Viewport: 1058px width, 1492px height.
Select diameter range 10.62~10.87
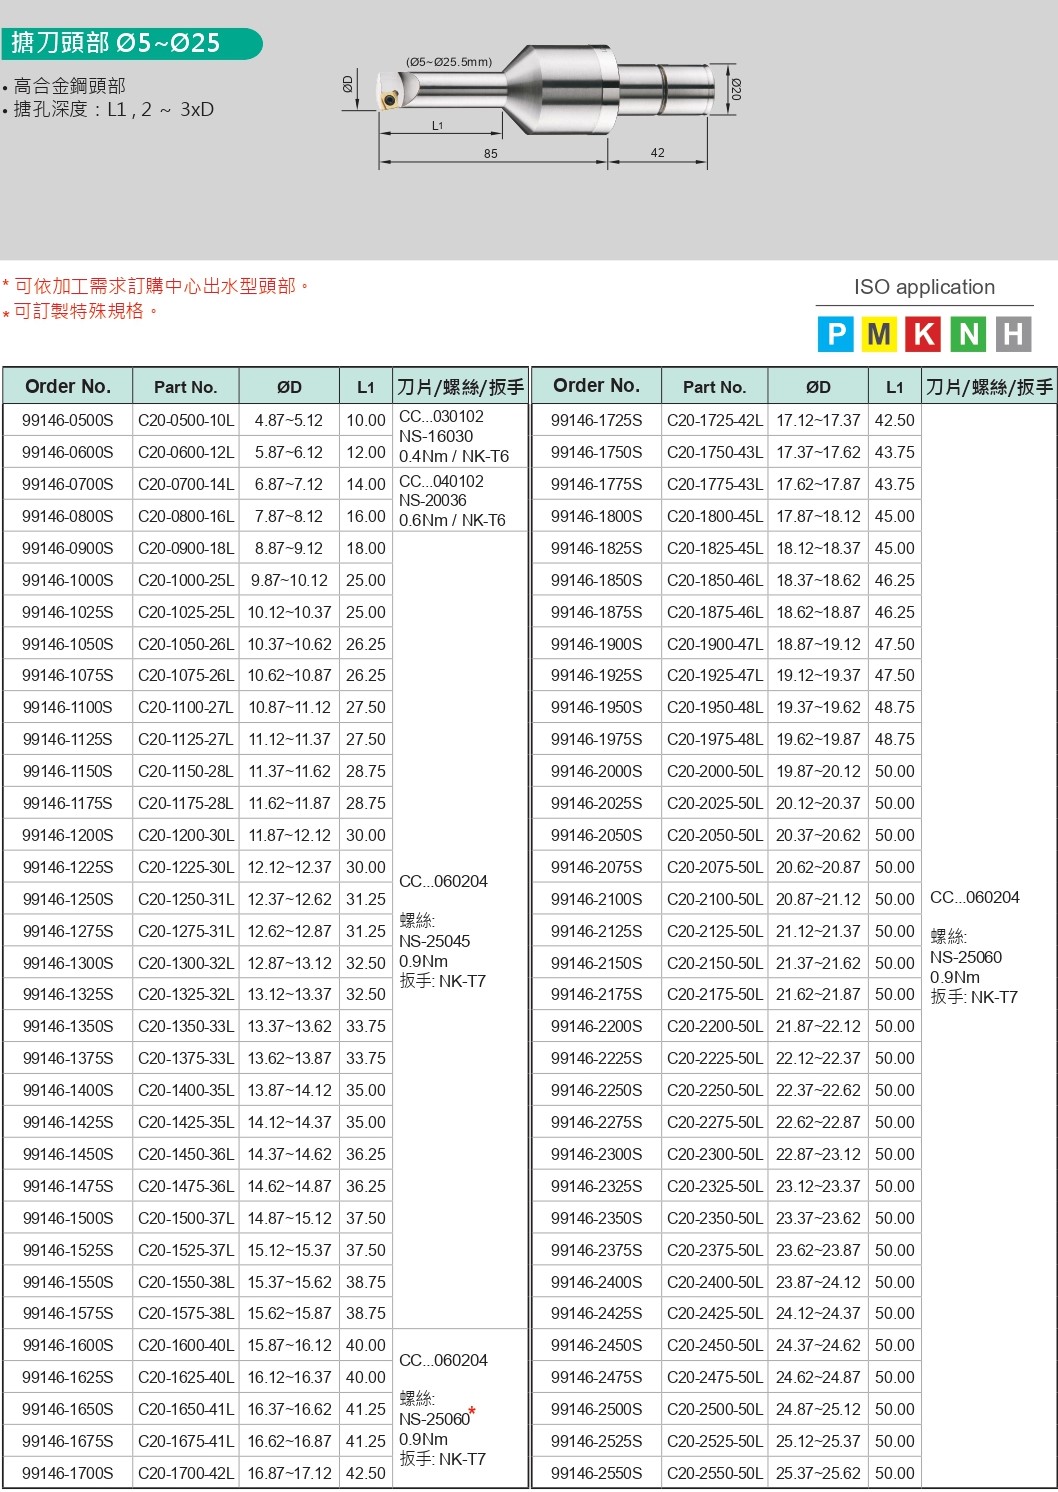coord(289,675)
